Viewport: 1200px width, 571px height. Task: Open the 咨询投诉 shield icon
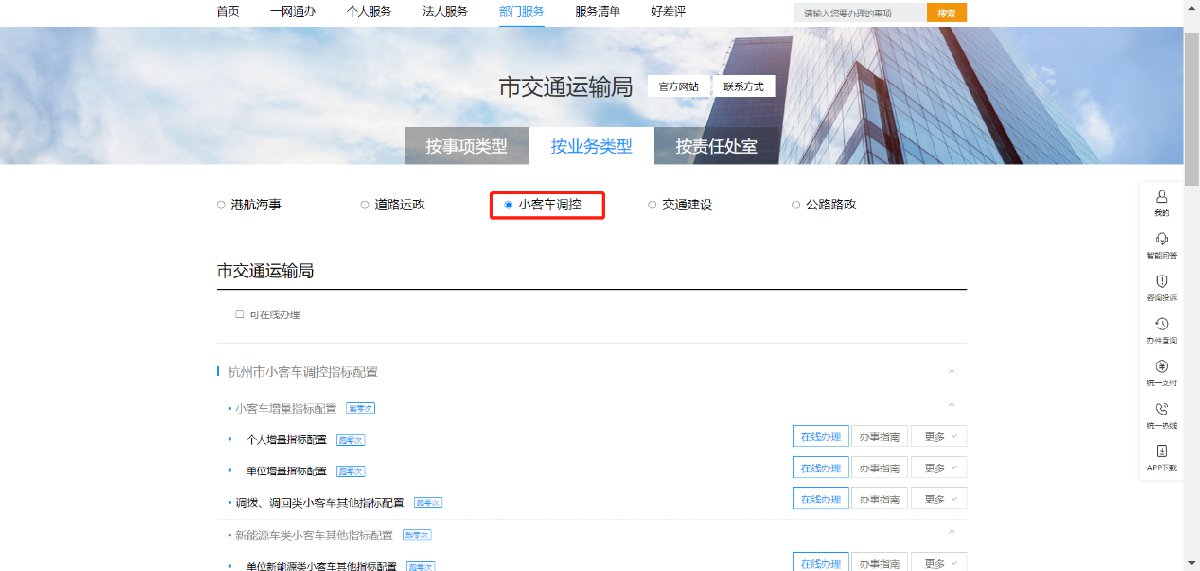pyautogui.click(x=1161, y=282)
